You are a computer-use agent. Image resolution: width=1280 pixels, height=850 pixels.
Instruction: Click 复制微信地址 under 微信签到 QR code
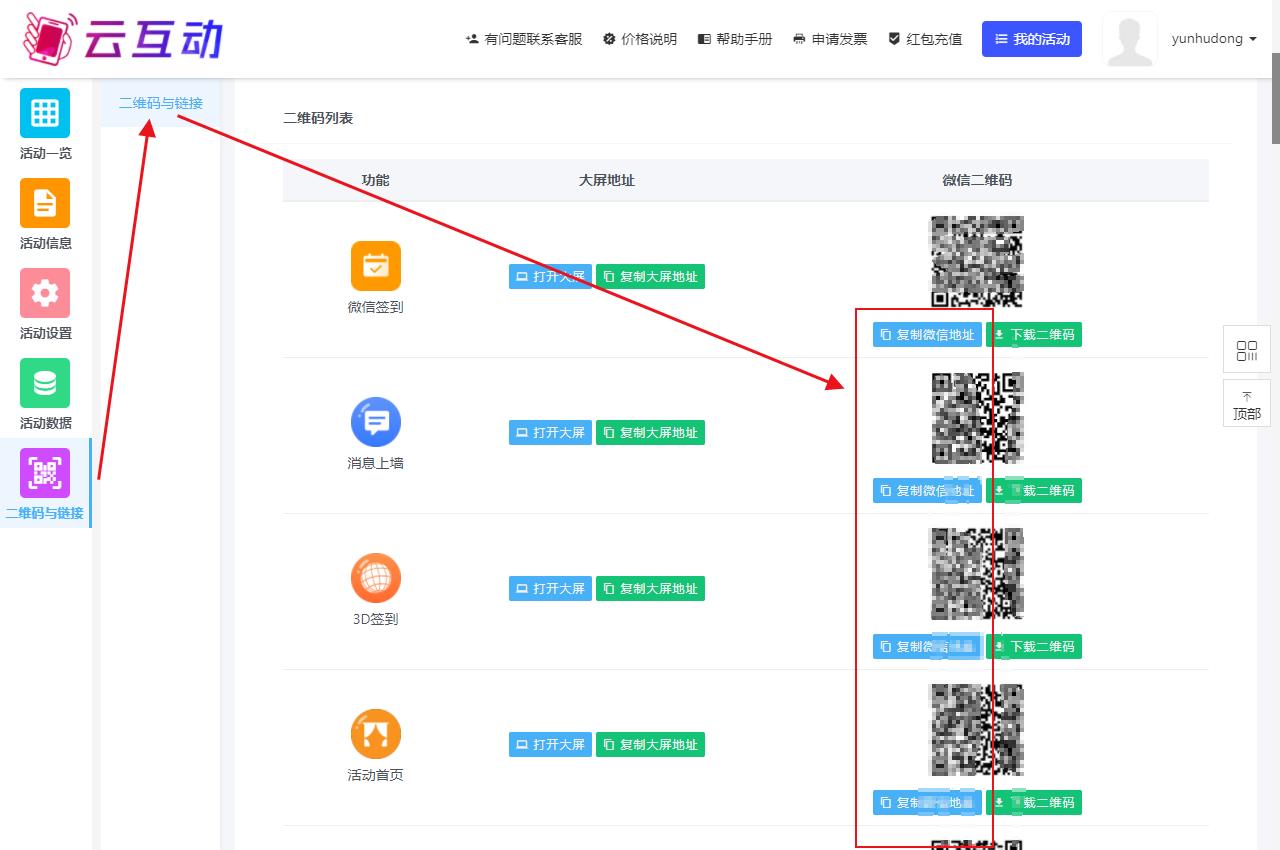click(927, 335)
